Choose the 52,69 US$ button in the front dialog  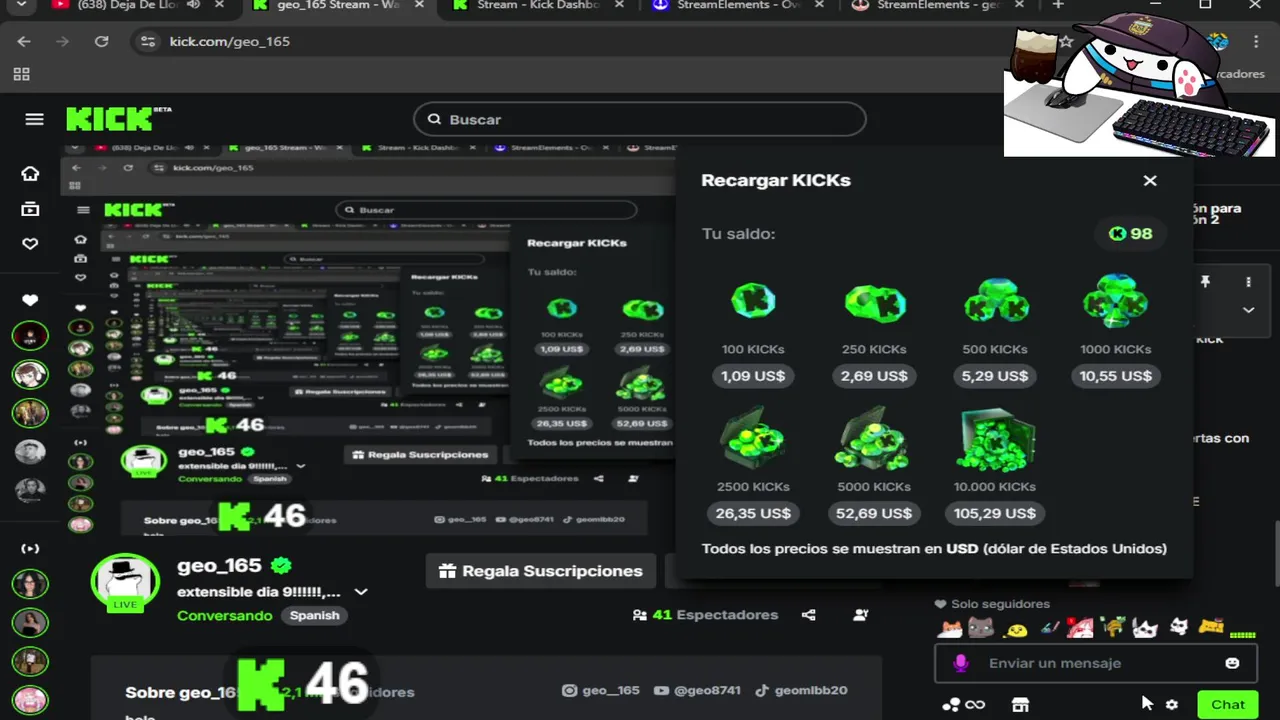point(874,513)
